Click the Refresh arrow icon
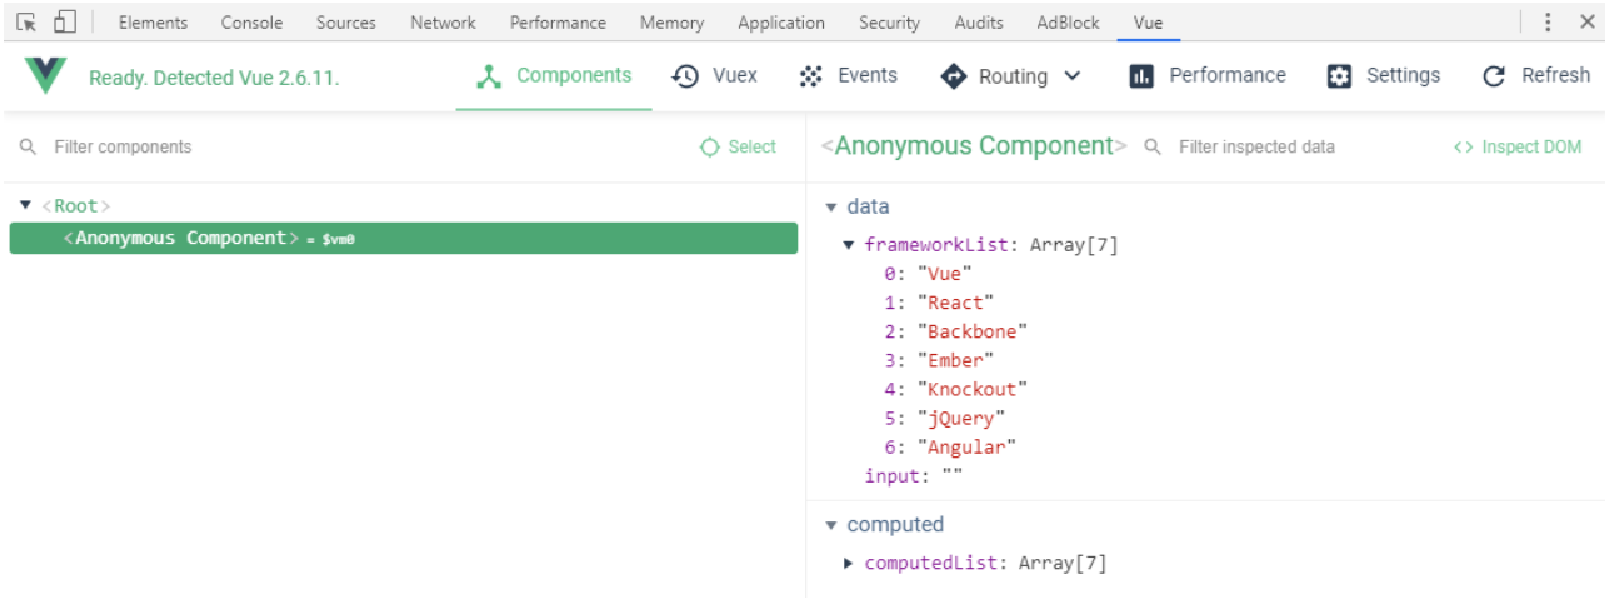Image resolution: width=1618 pixels, height=598 pixels. click(x=1494, y=76)
